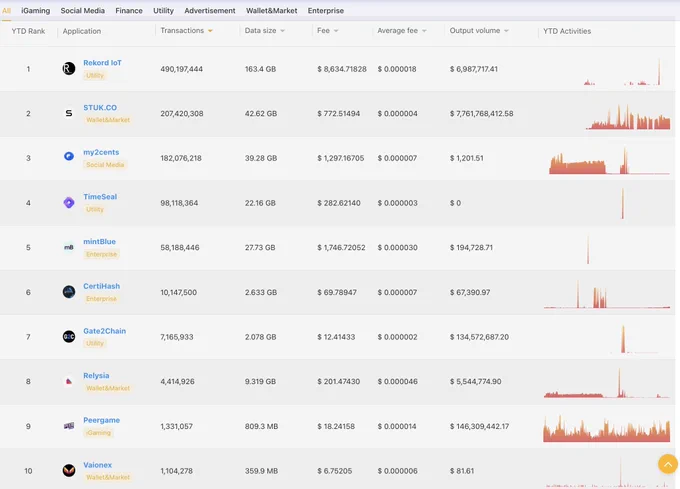Image resolution: width=680 pixels, height=489 pixels.
Task: Click the Utility tag under Gate2Chain
Action: [95, 343]
